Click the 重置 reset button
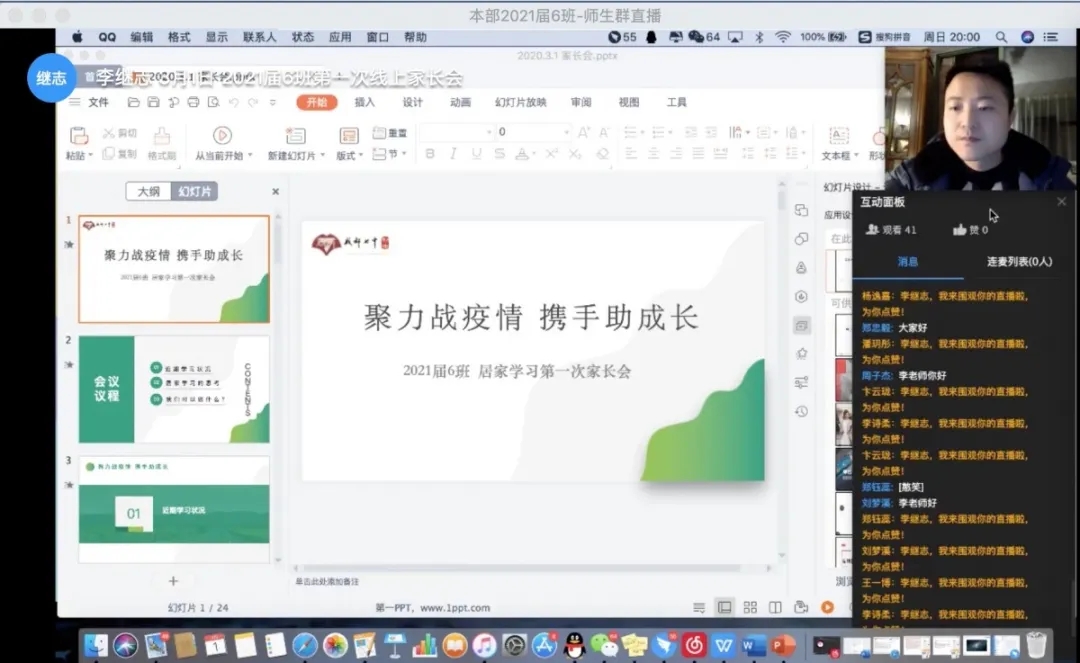 point(390,133)
